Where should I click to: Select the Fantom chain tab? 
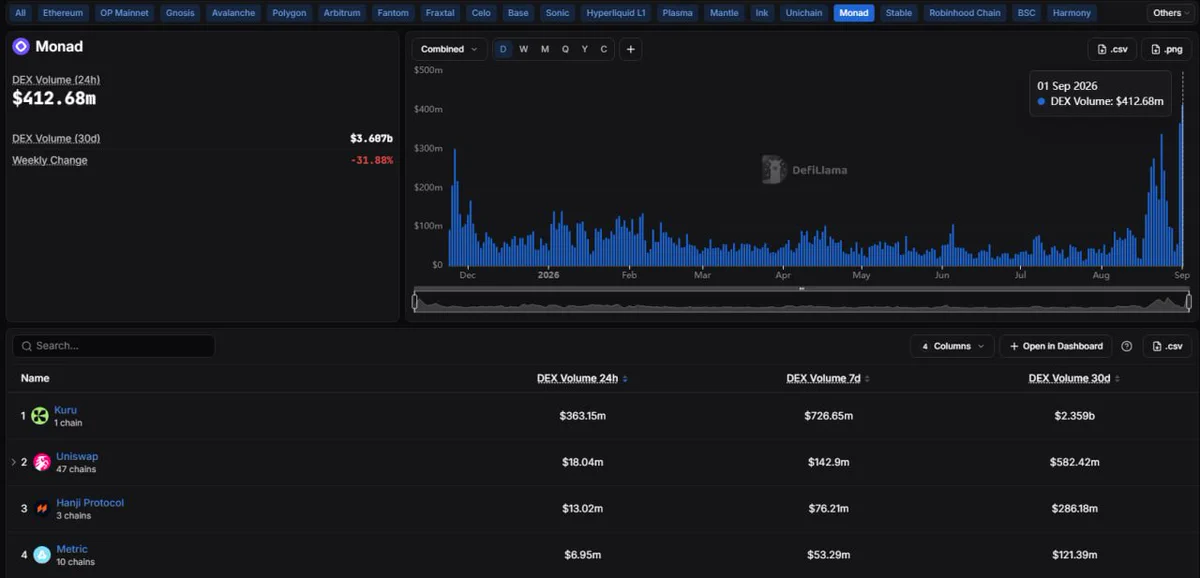(393, 13)
